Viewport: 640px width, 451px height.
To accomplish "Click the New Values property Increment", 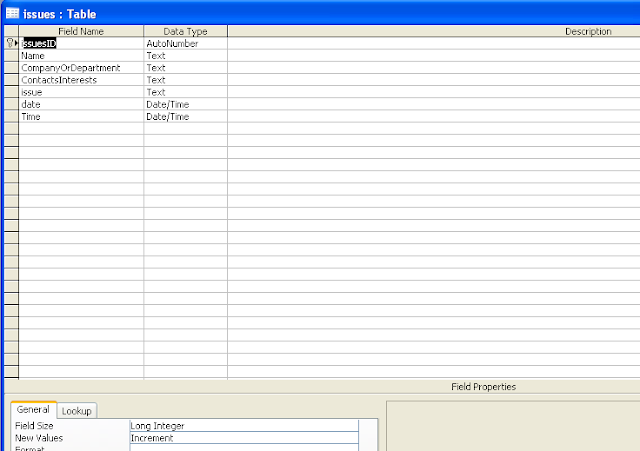I will [244, 438].
